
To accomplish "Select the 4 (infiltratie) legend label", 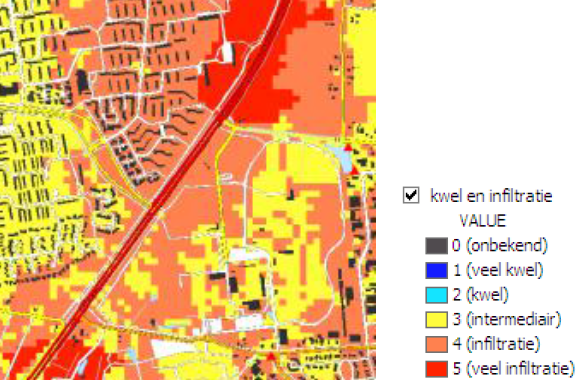I will 496,344.
